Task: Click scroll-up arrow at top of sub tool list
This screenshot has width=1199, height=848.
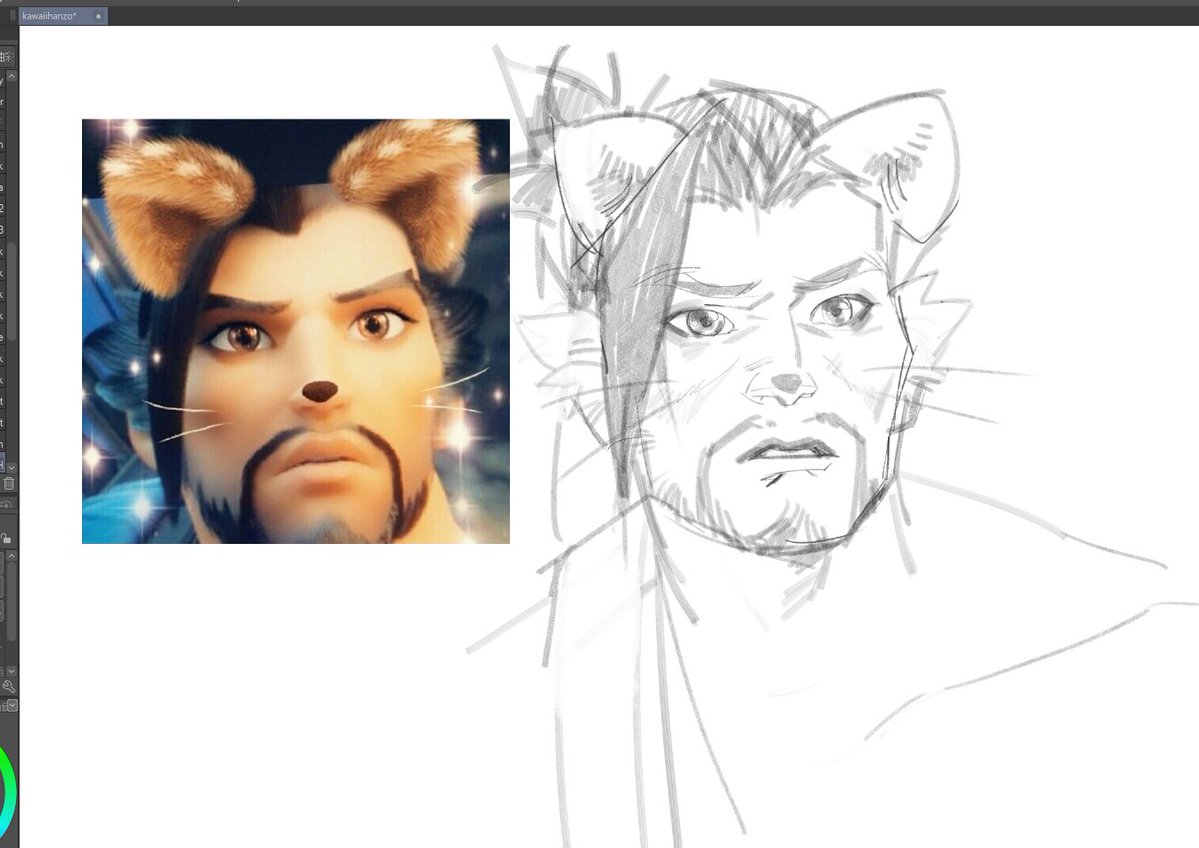Action: 11,77
